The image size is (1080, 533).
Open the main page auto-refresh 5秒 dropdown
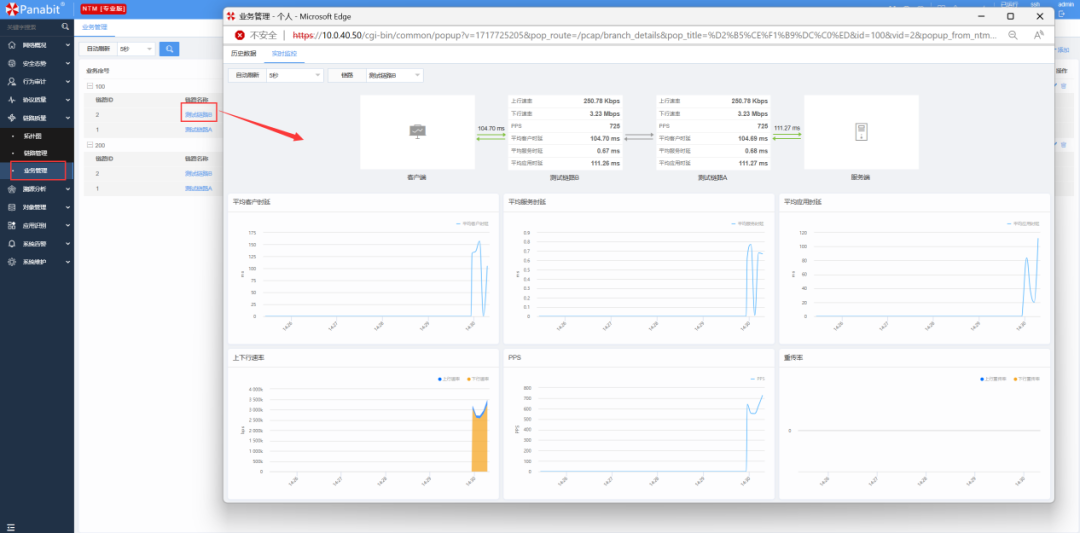coord(136,49)
